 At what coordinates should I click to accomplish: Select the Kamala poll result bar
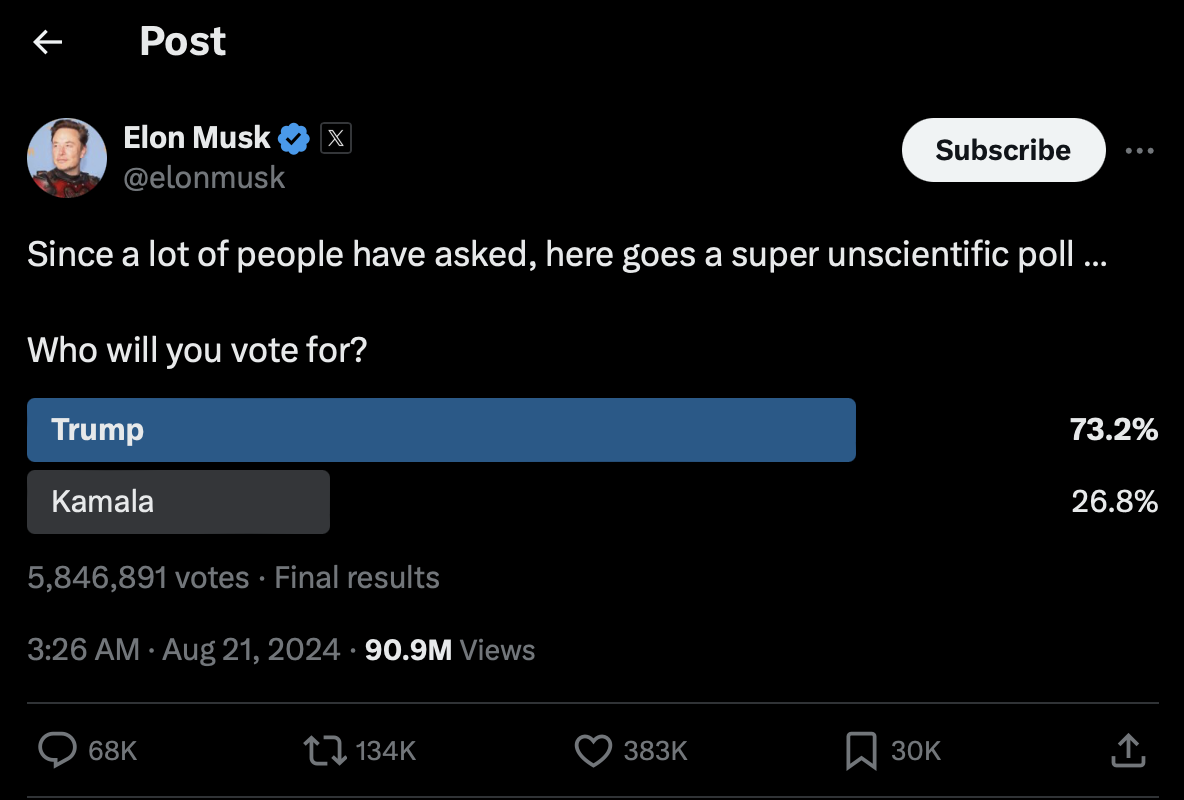pyautogui.click(x=178, y=501)
